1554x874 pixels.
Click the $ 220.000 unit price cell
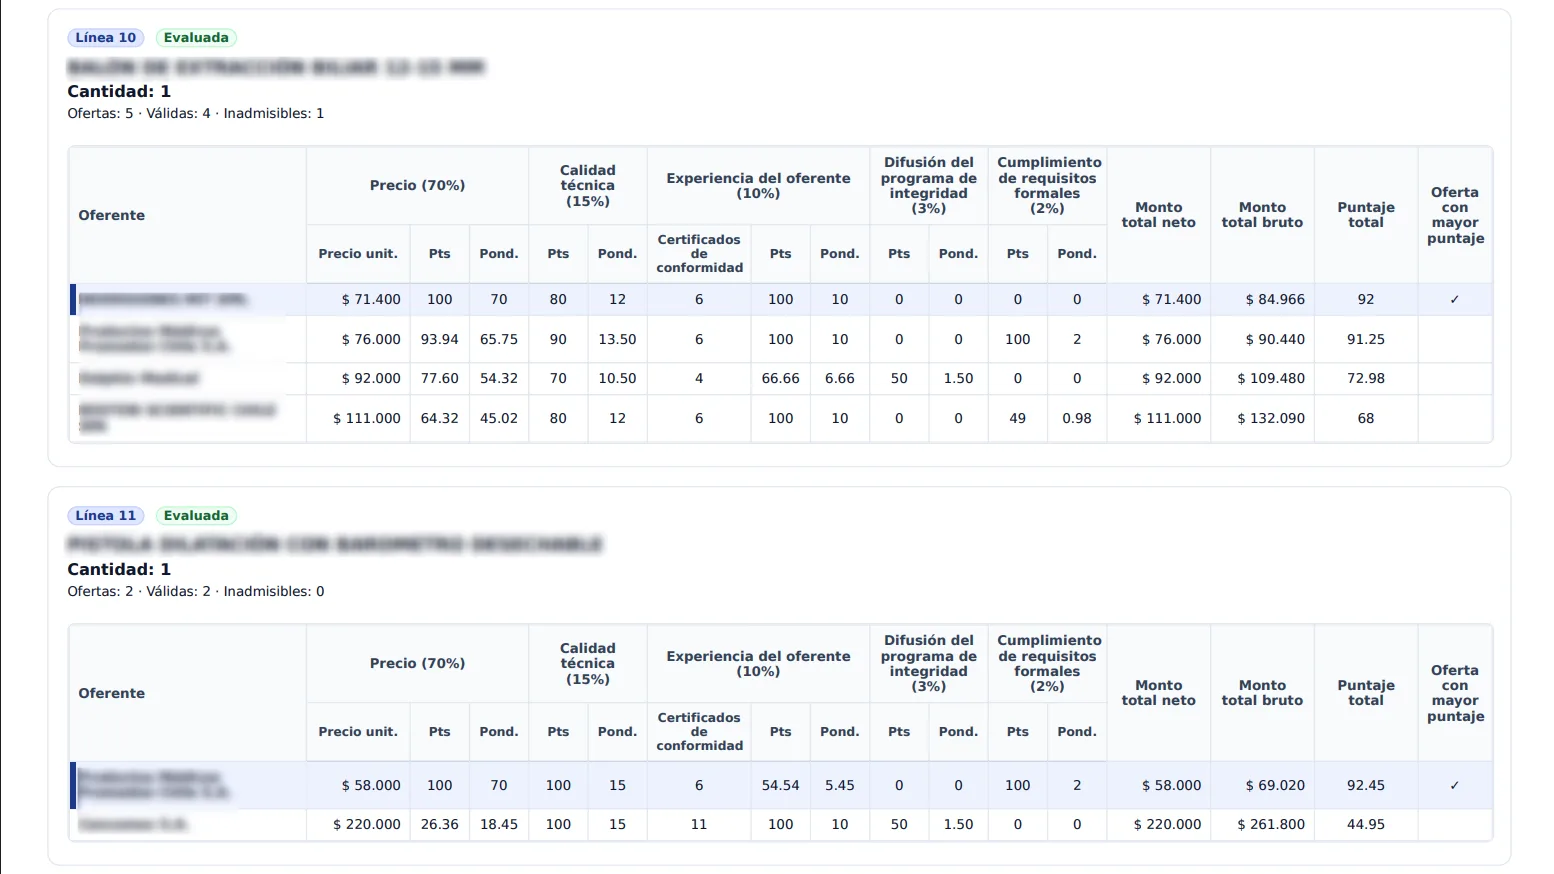366,824
